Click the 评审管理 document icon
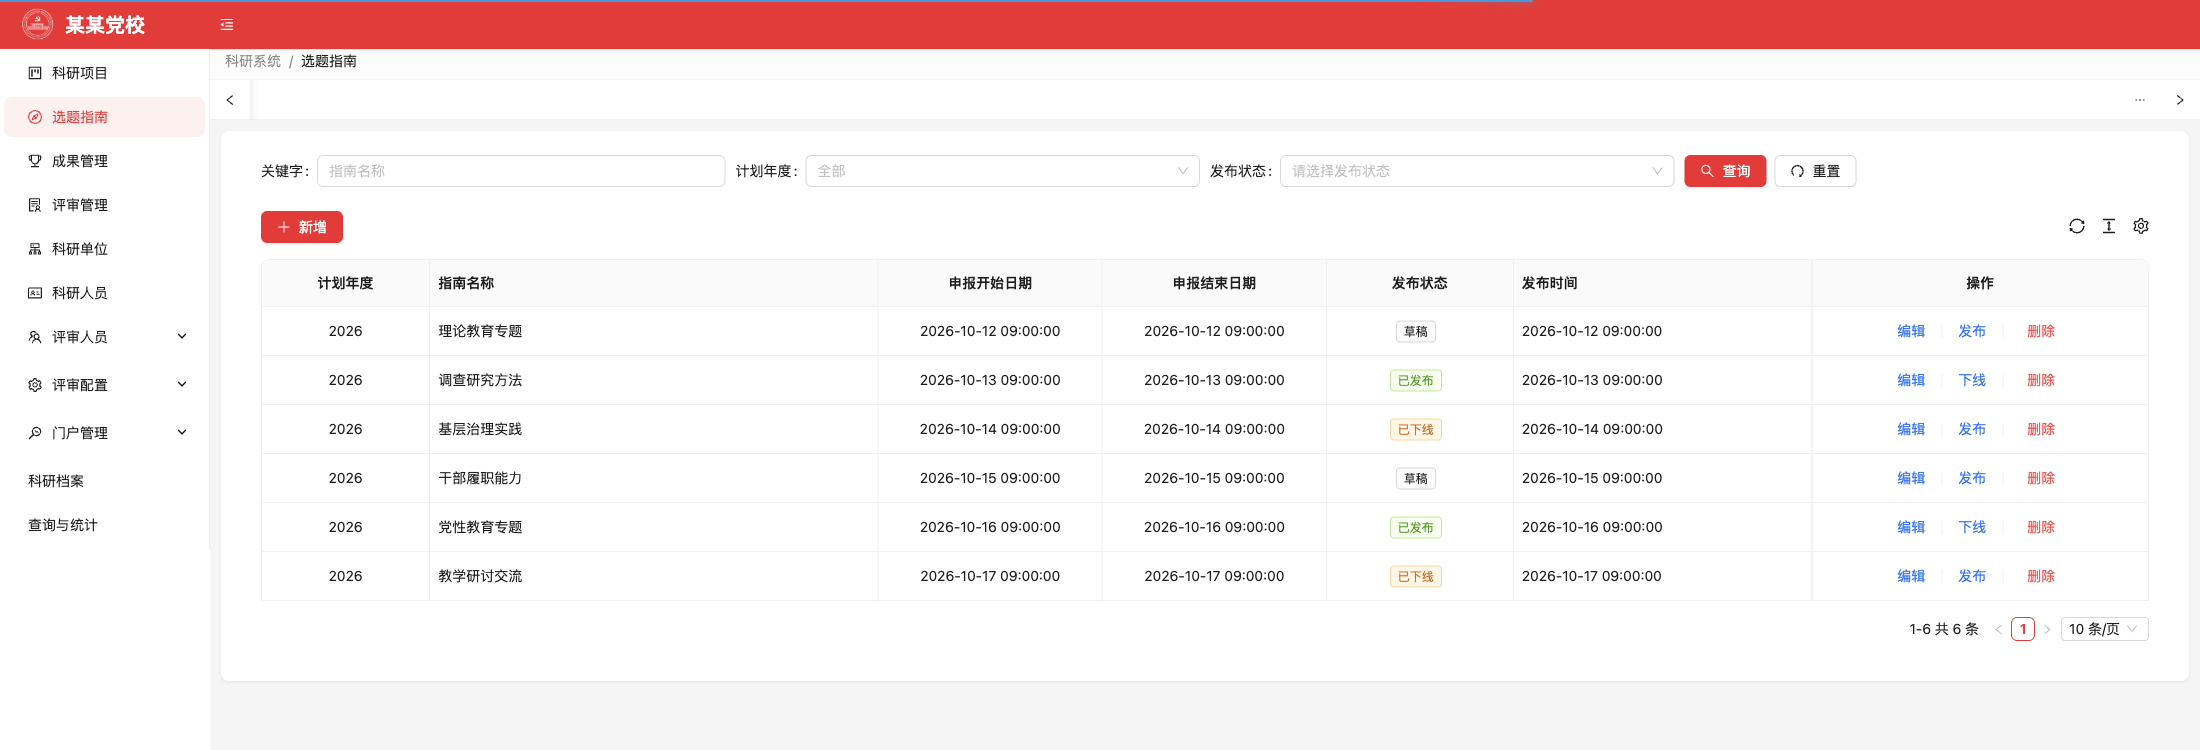 (x=35, y=205)
